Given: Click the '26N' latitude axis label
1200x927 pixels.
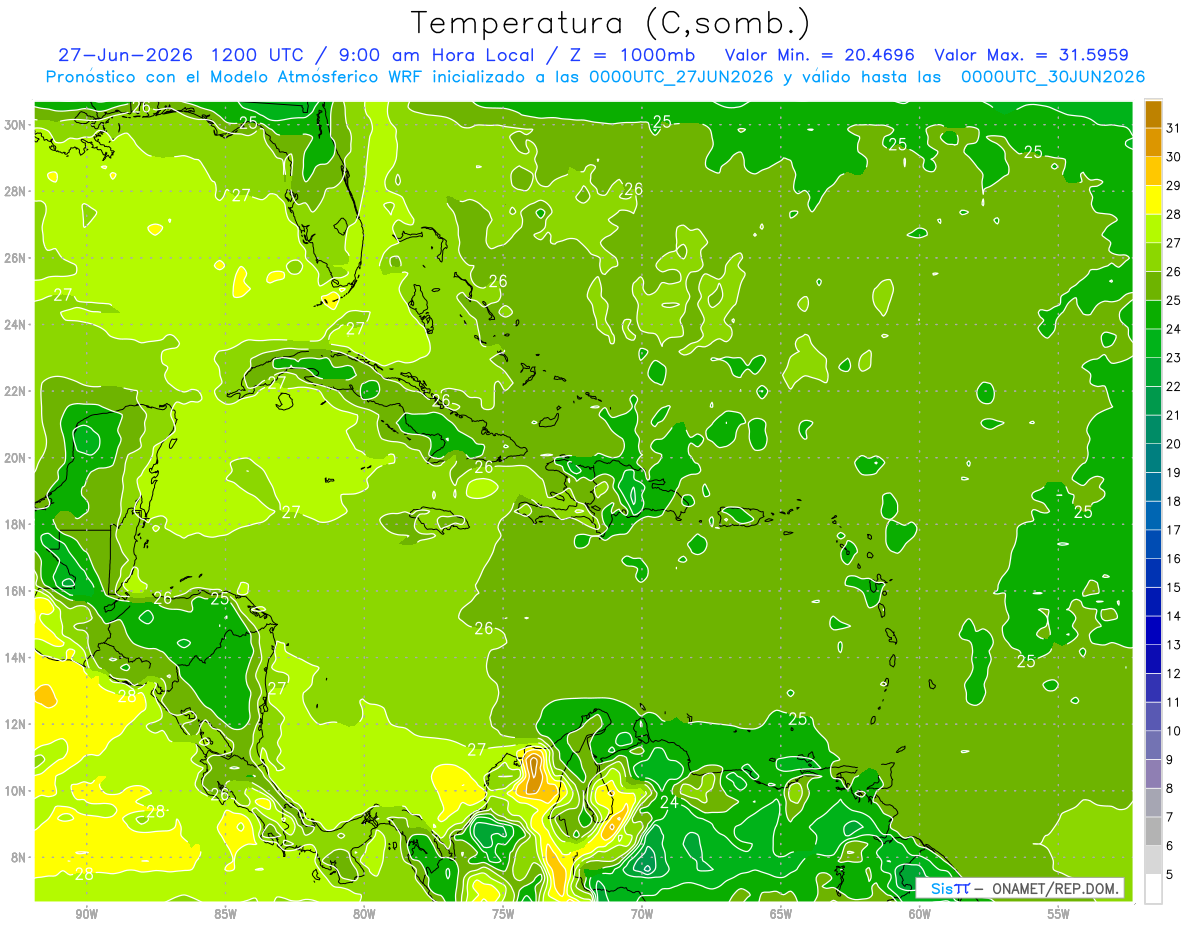Looking at the screenshot, I should [16, 258].
